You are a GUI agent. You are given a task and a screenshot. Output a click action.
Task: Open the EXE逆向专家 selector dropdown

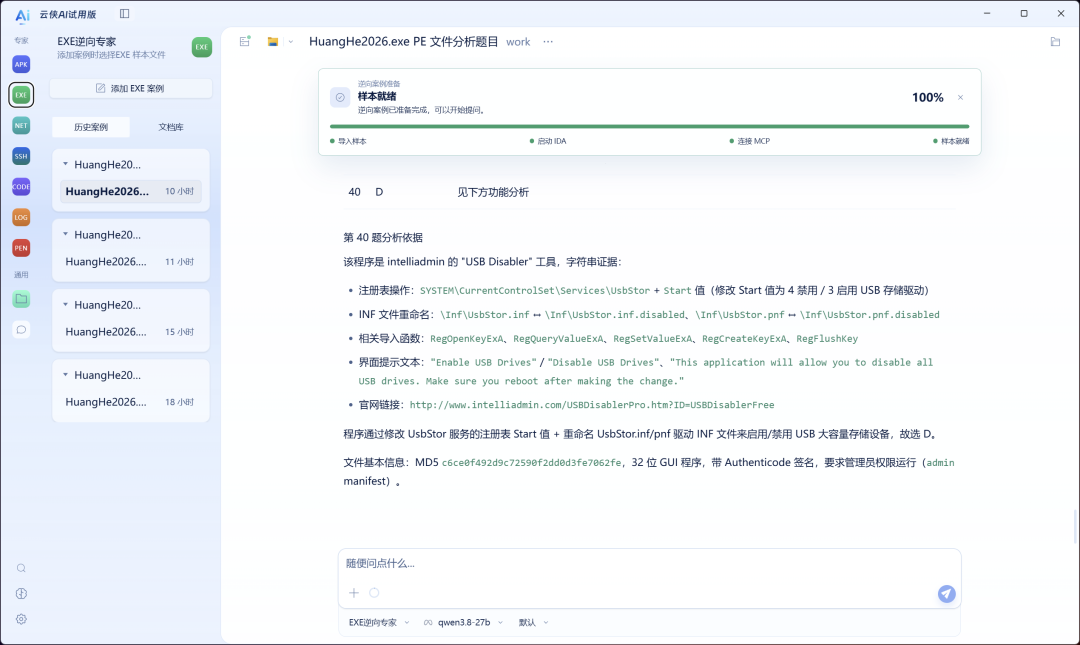point(379,622)
